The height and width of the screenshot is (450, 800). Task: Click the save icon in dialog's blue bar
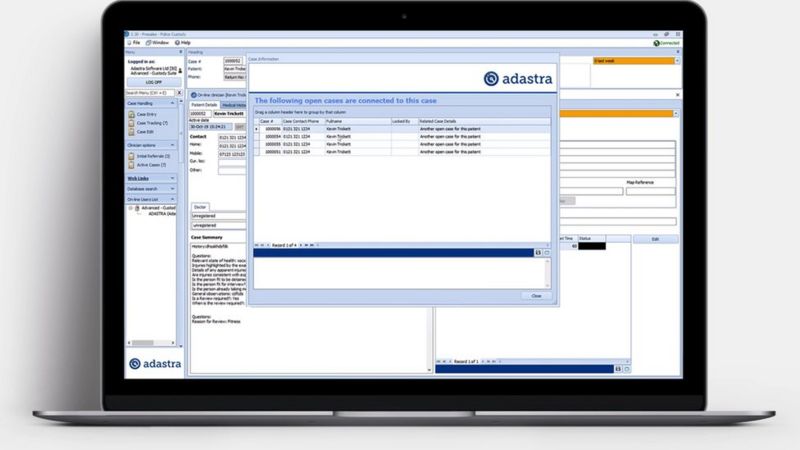click(x=538, y=253)
